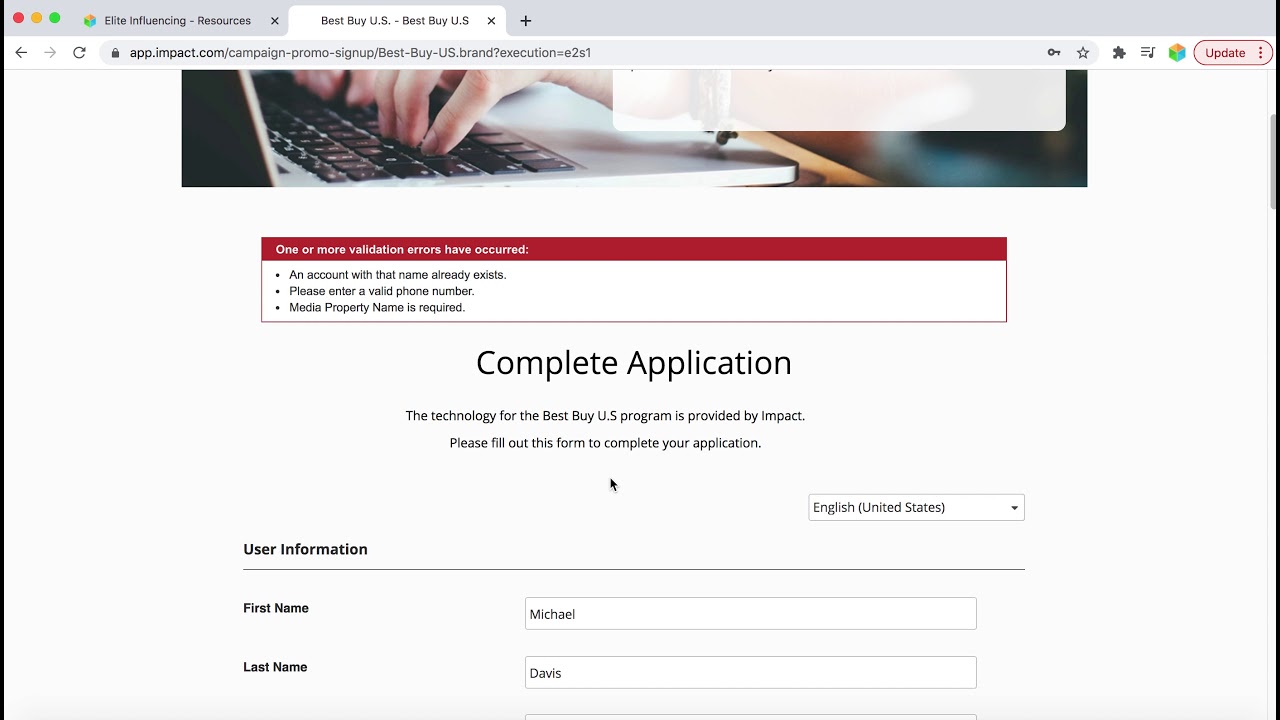Open the Extensions puzzle icon
The image size is (1280, 720).
point(1119,53)
